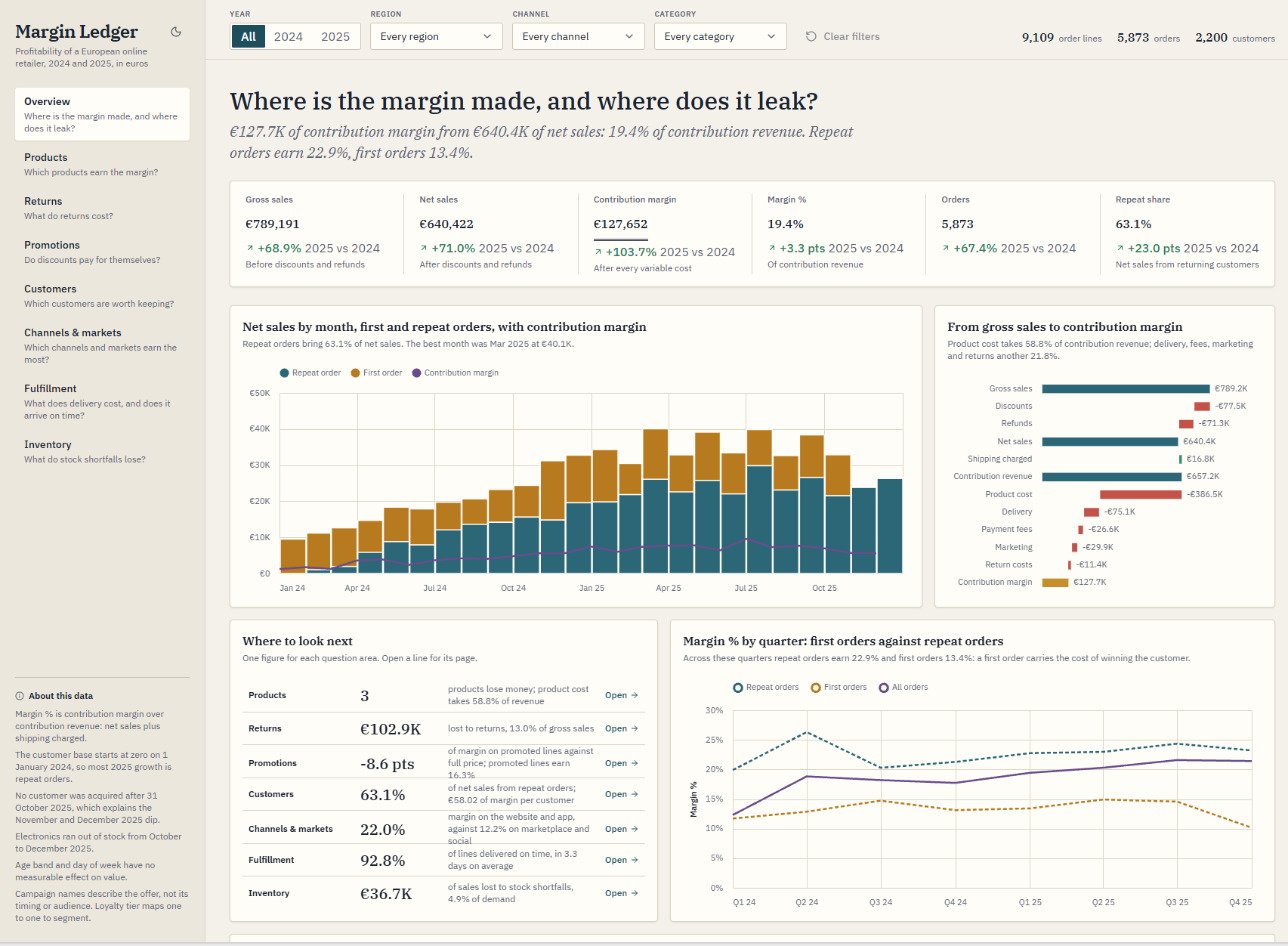Click the info icon beside About this data
The image size is (1288, 946).
20,696
